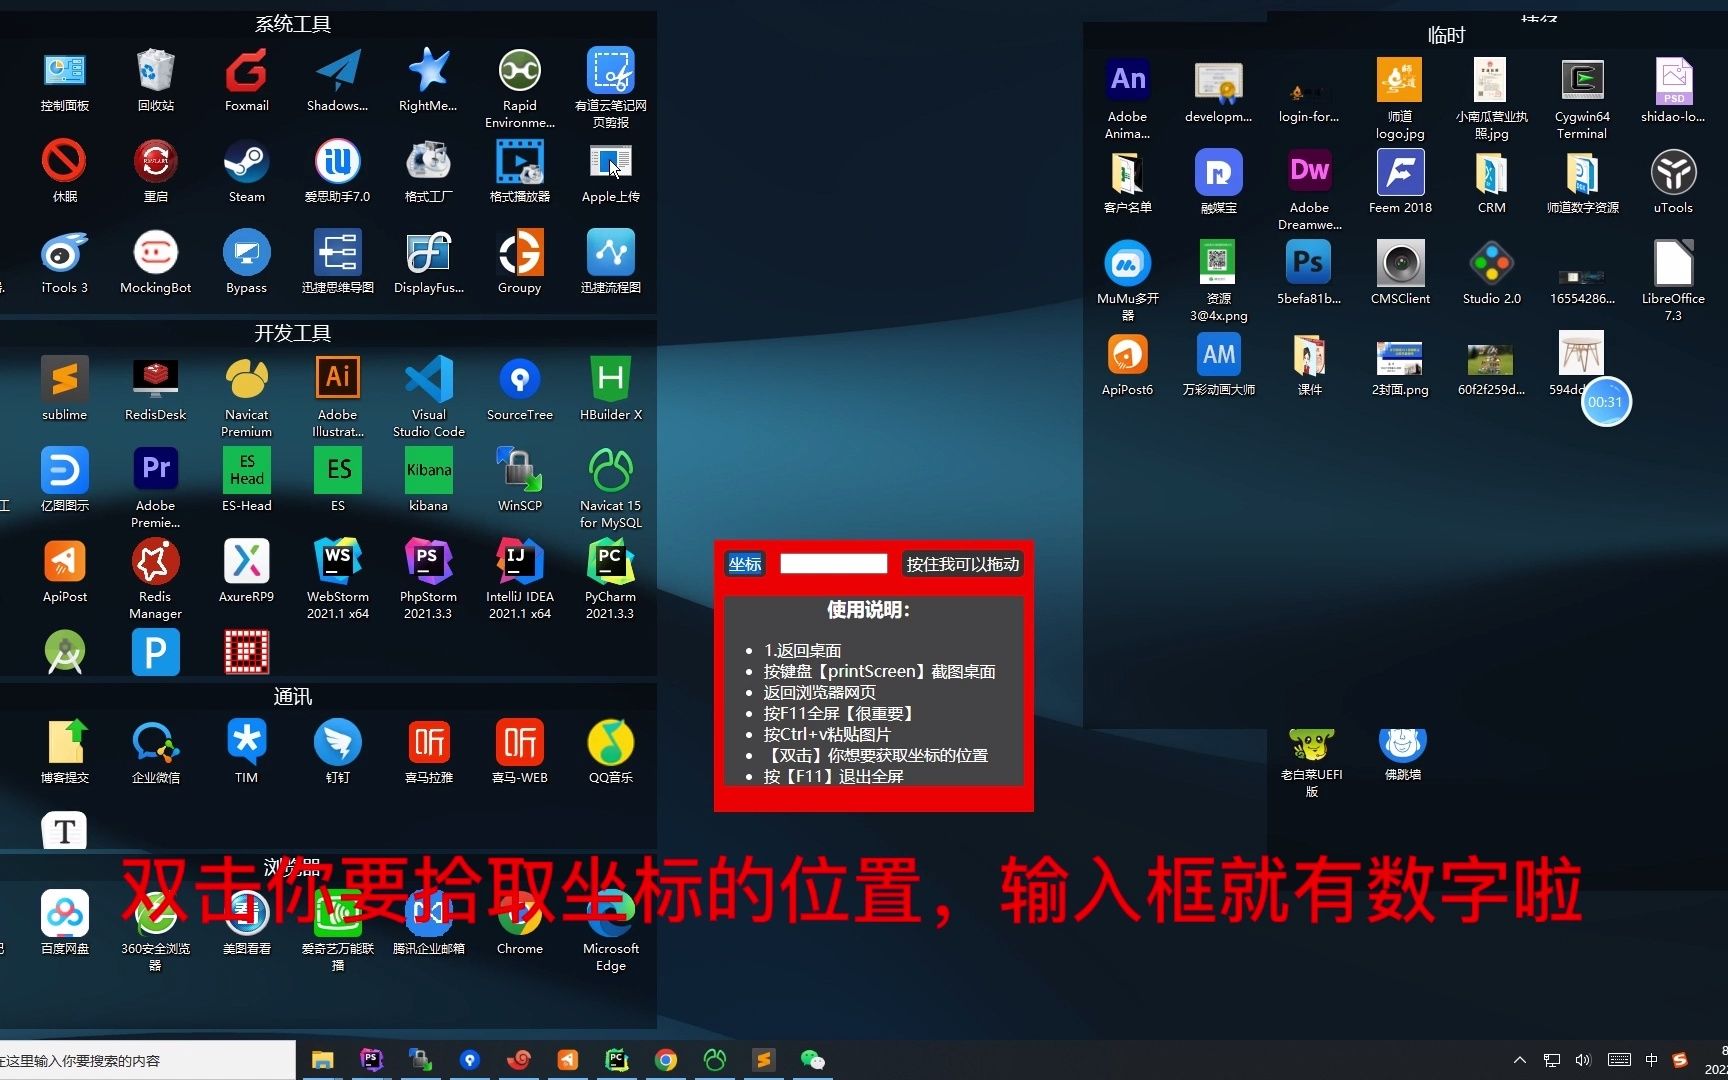Viewport: 1728px width, 1080px height.
Task: Open the 控制面板 control panel icon
Action: tap(64, 80)
